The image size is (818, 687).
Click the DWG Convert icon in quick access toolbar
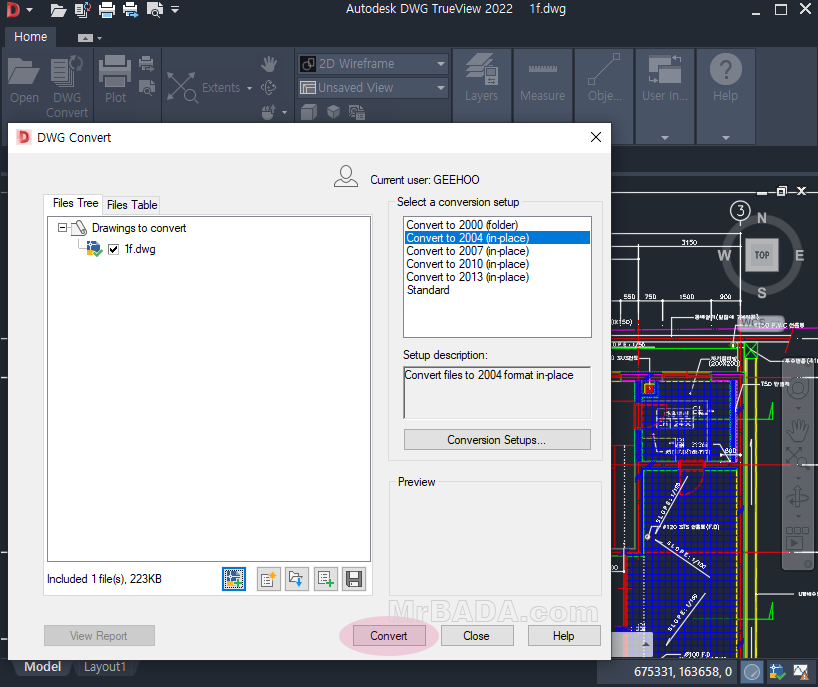(82, 10)
